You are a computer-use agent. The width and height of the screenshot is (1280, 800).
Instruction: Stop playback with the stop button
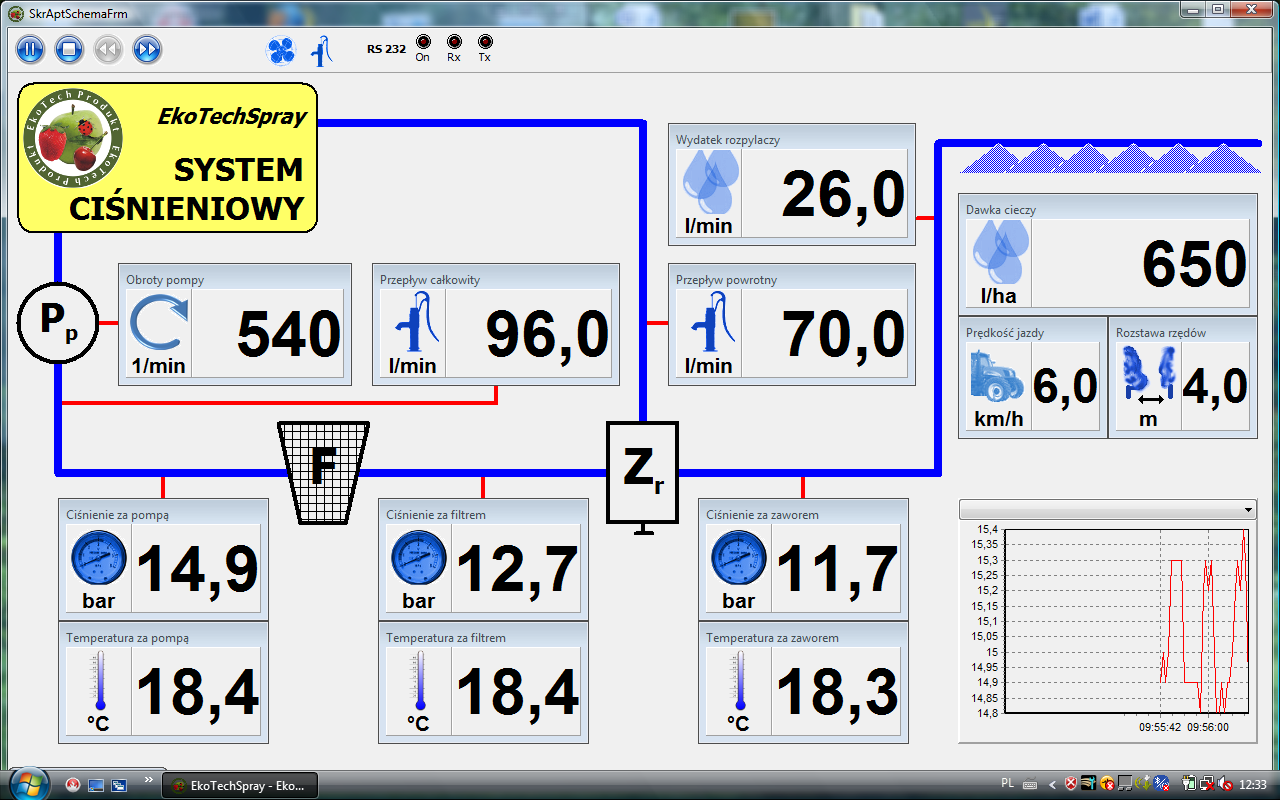68,49
